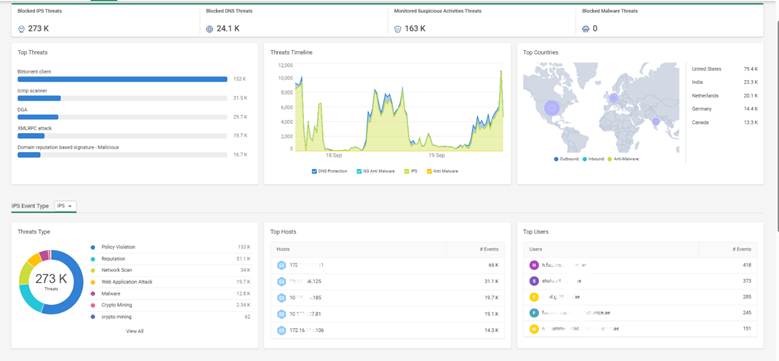
Task: Click the avatar of the user with 285 events
Action: (x=534, y=297)
